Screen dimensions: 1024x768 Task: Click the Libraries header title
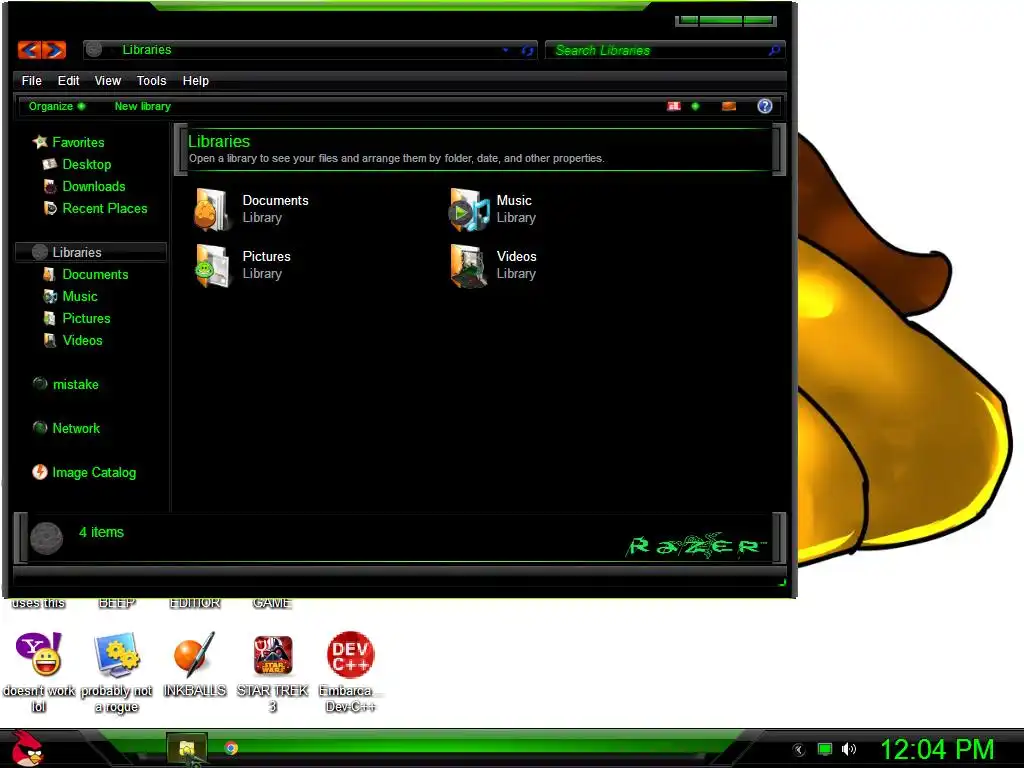click(x=219, y=141)
